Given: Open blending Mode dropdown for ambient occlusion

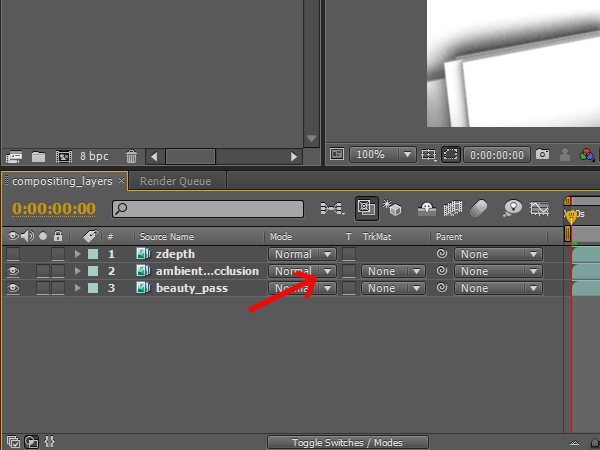Looking at the screenshot, I should point(302,271).
